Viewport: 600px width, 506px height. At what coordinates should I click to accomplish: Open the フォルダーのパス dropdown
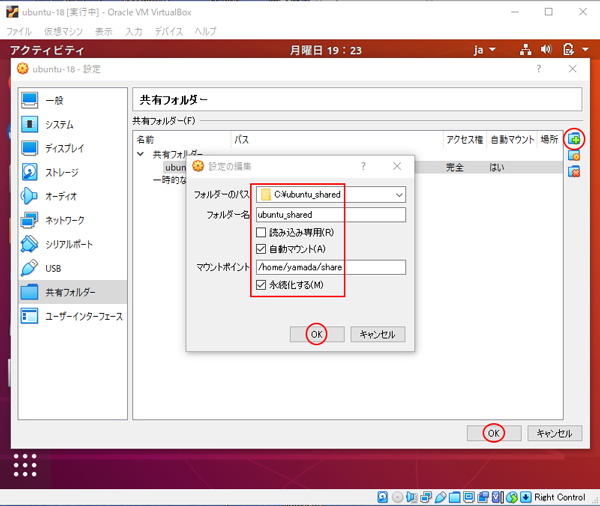pos(399,195)
